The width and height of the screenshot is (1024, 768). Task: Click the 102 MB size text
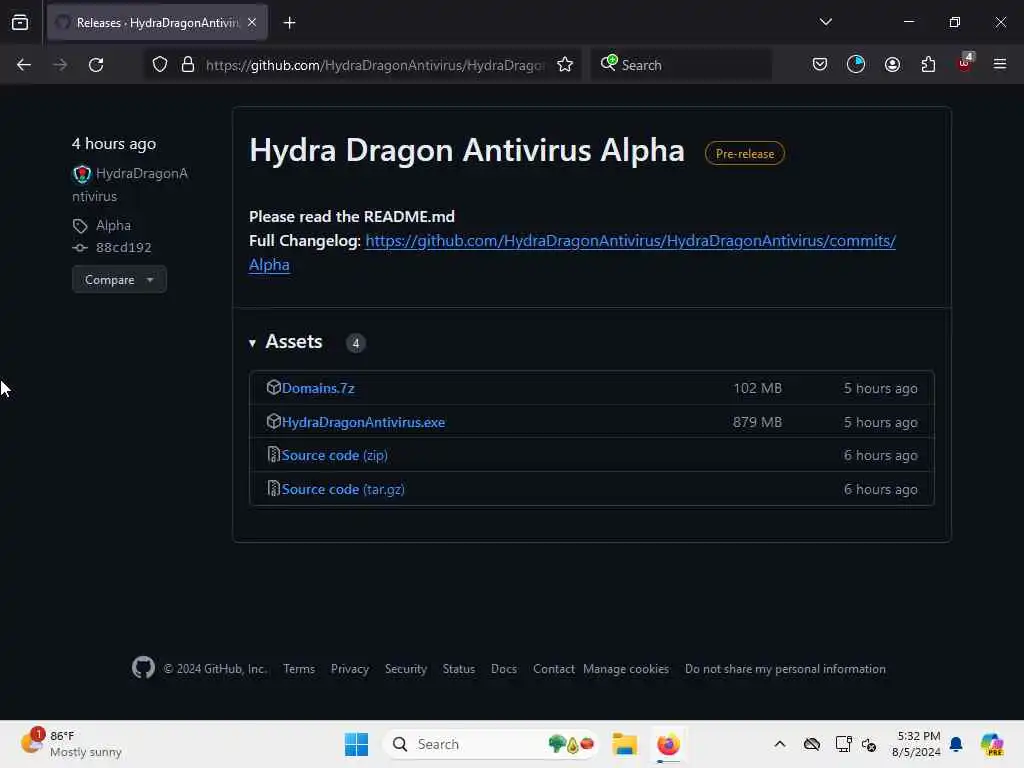pyautogui.click(x=757, y=388)
